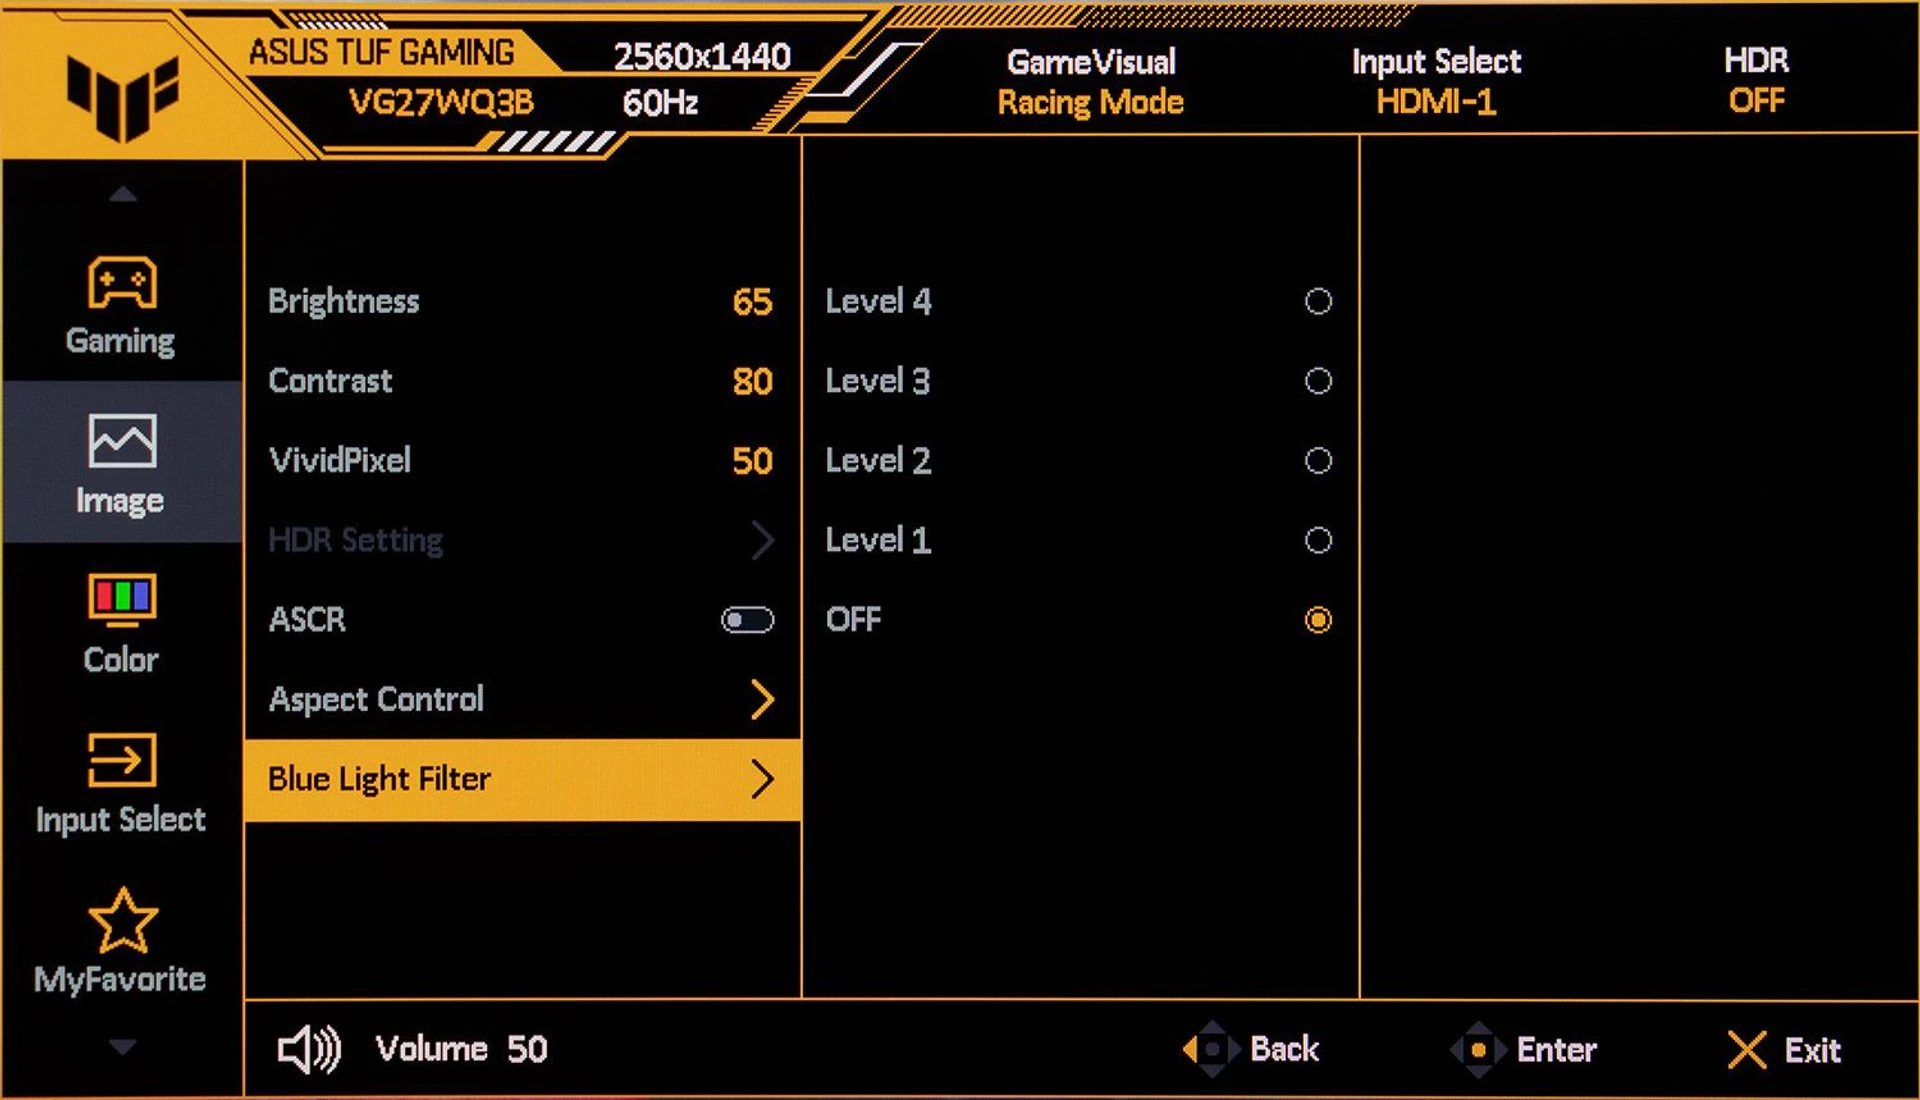The image size is (1920, 1100).
Task: Click the 60Hz refresh rate text
Action: 660,103
